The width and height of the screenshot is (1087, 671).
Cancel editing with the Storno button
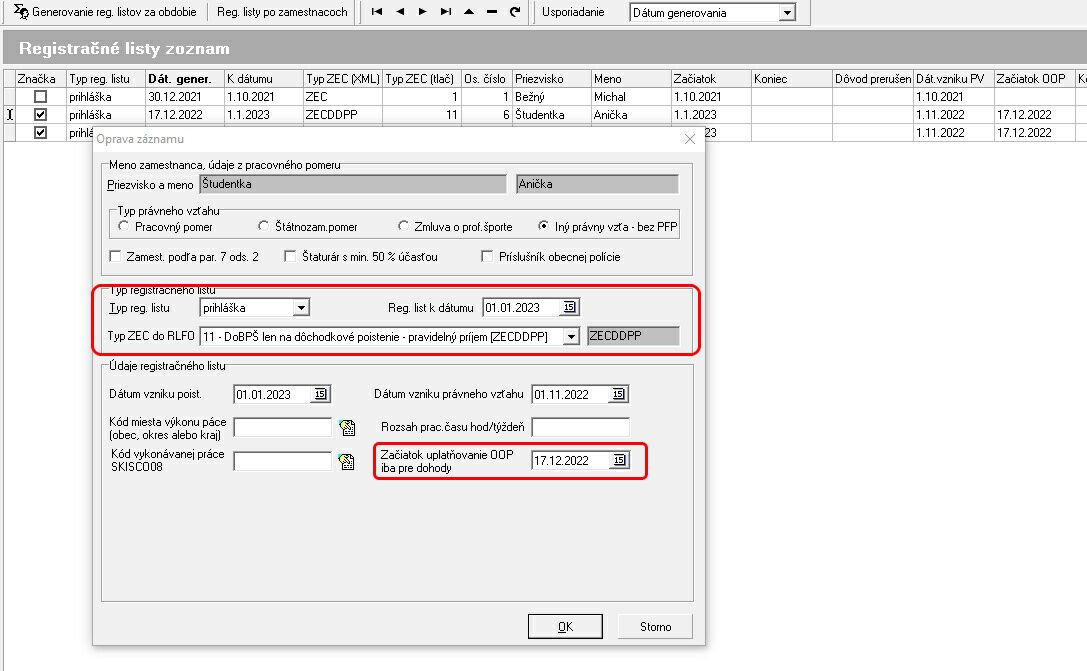pyautogui.click(x=656, y=627)
